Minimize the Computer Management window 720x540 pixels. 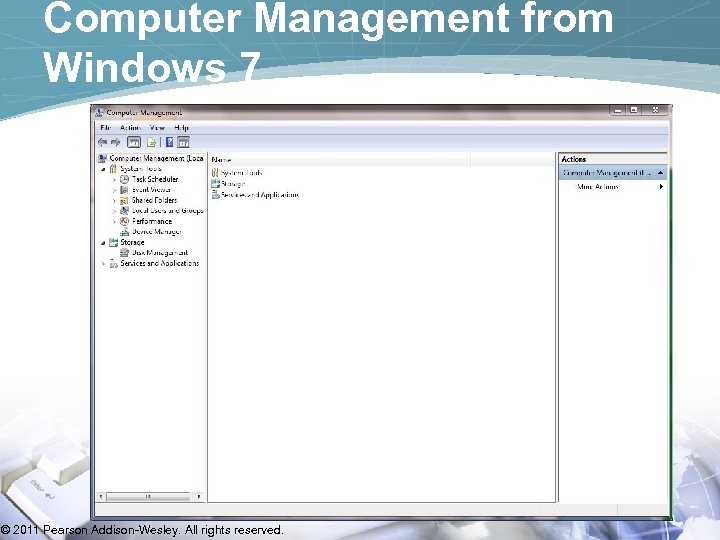click(x=618, y=110)
